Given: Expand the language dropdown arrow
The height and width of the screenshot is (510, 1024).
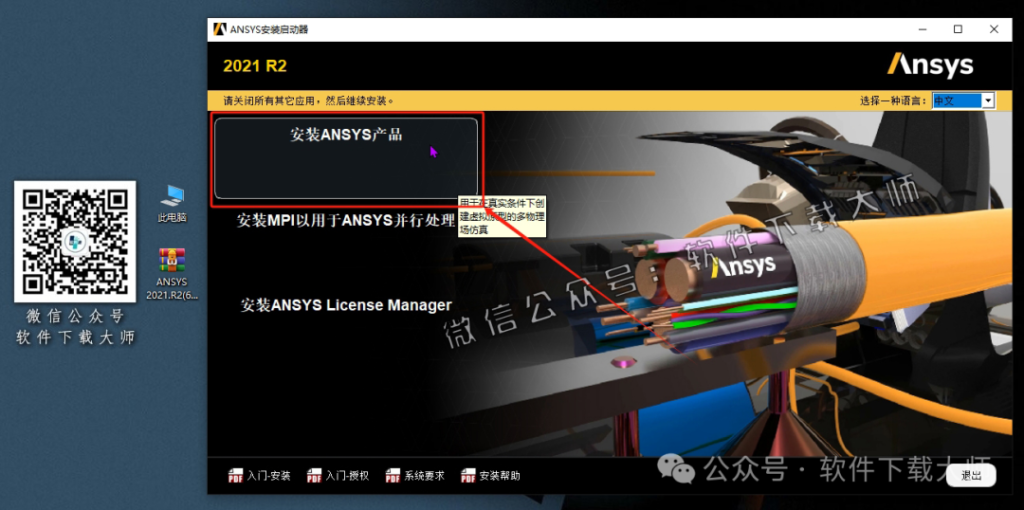Looking at the screenshot, I should (x=988, y=100).
